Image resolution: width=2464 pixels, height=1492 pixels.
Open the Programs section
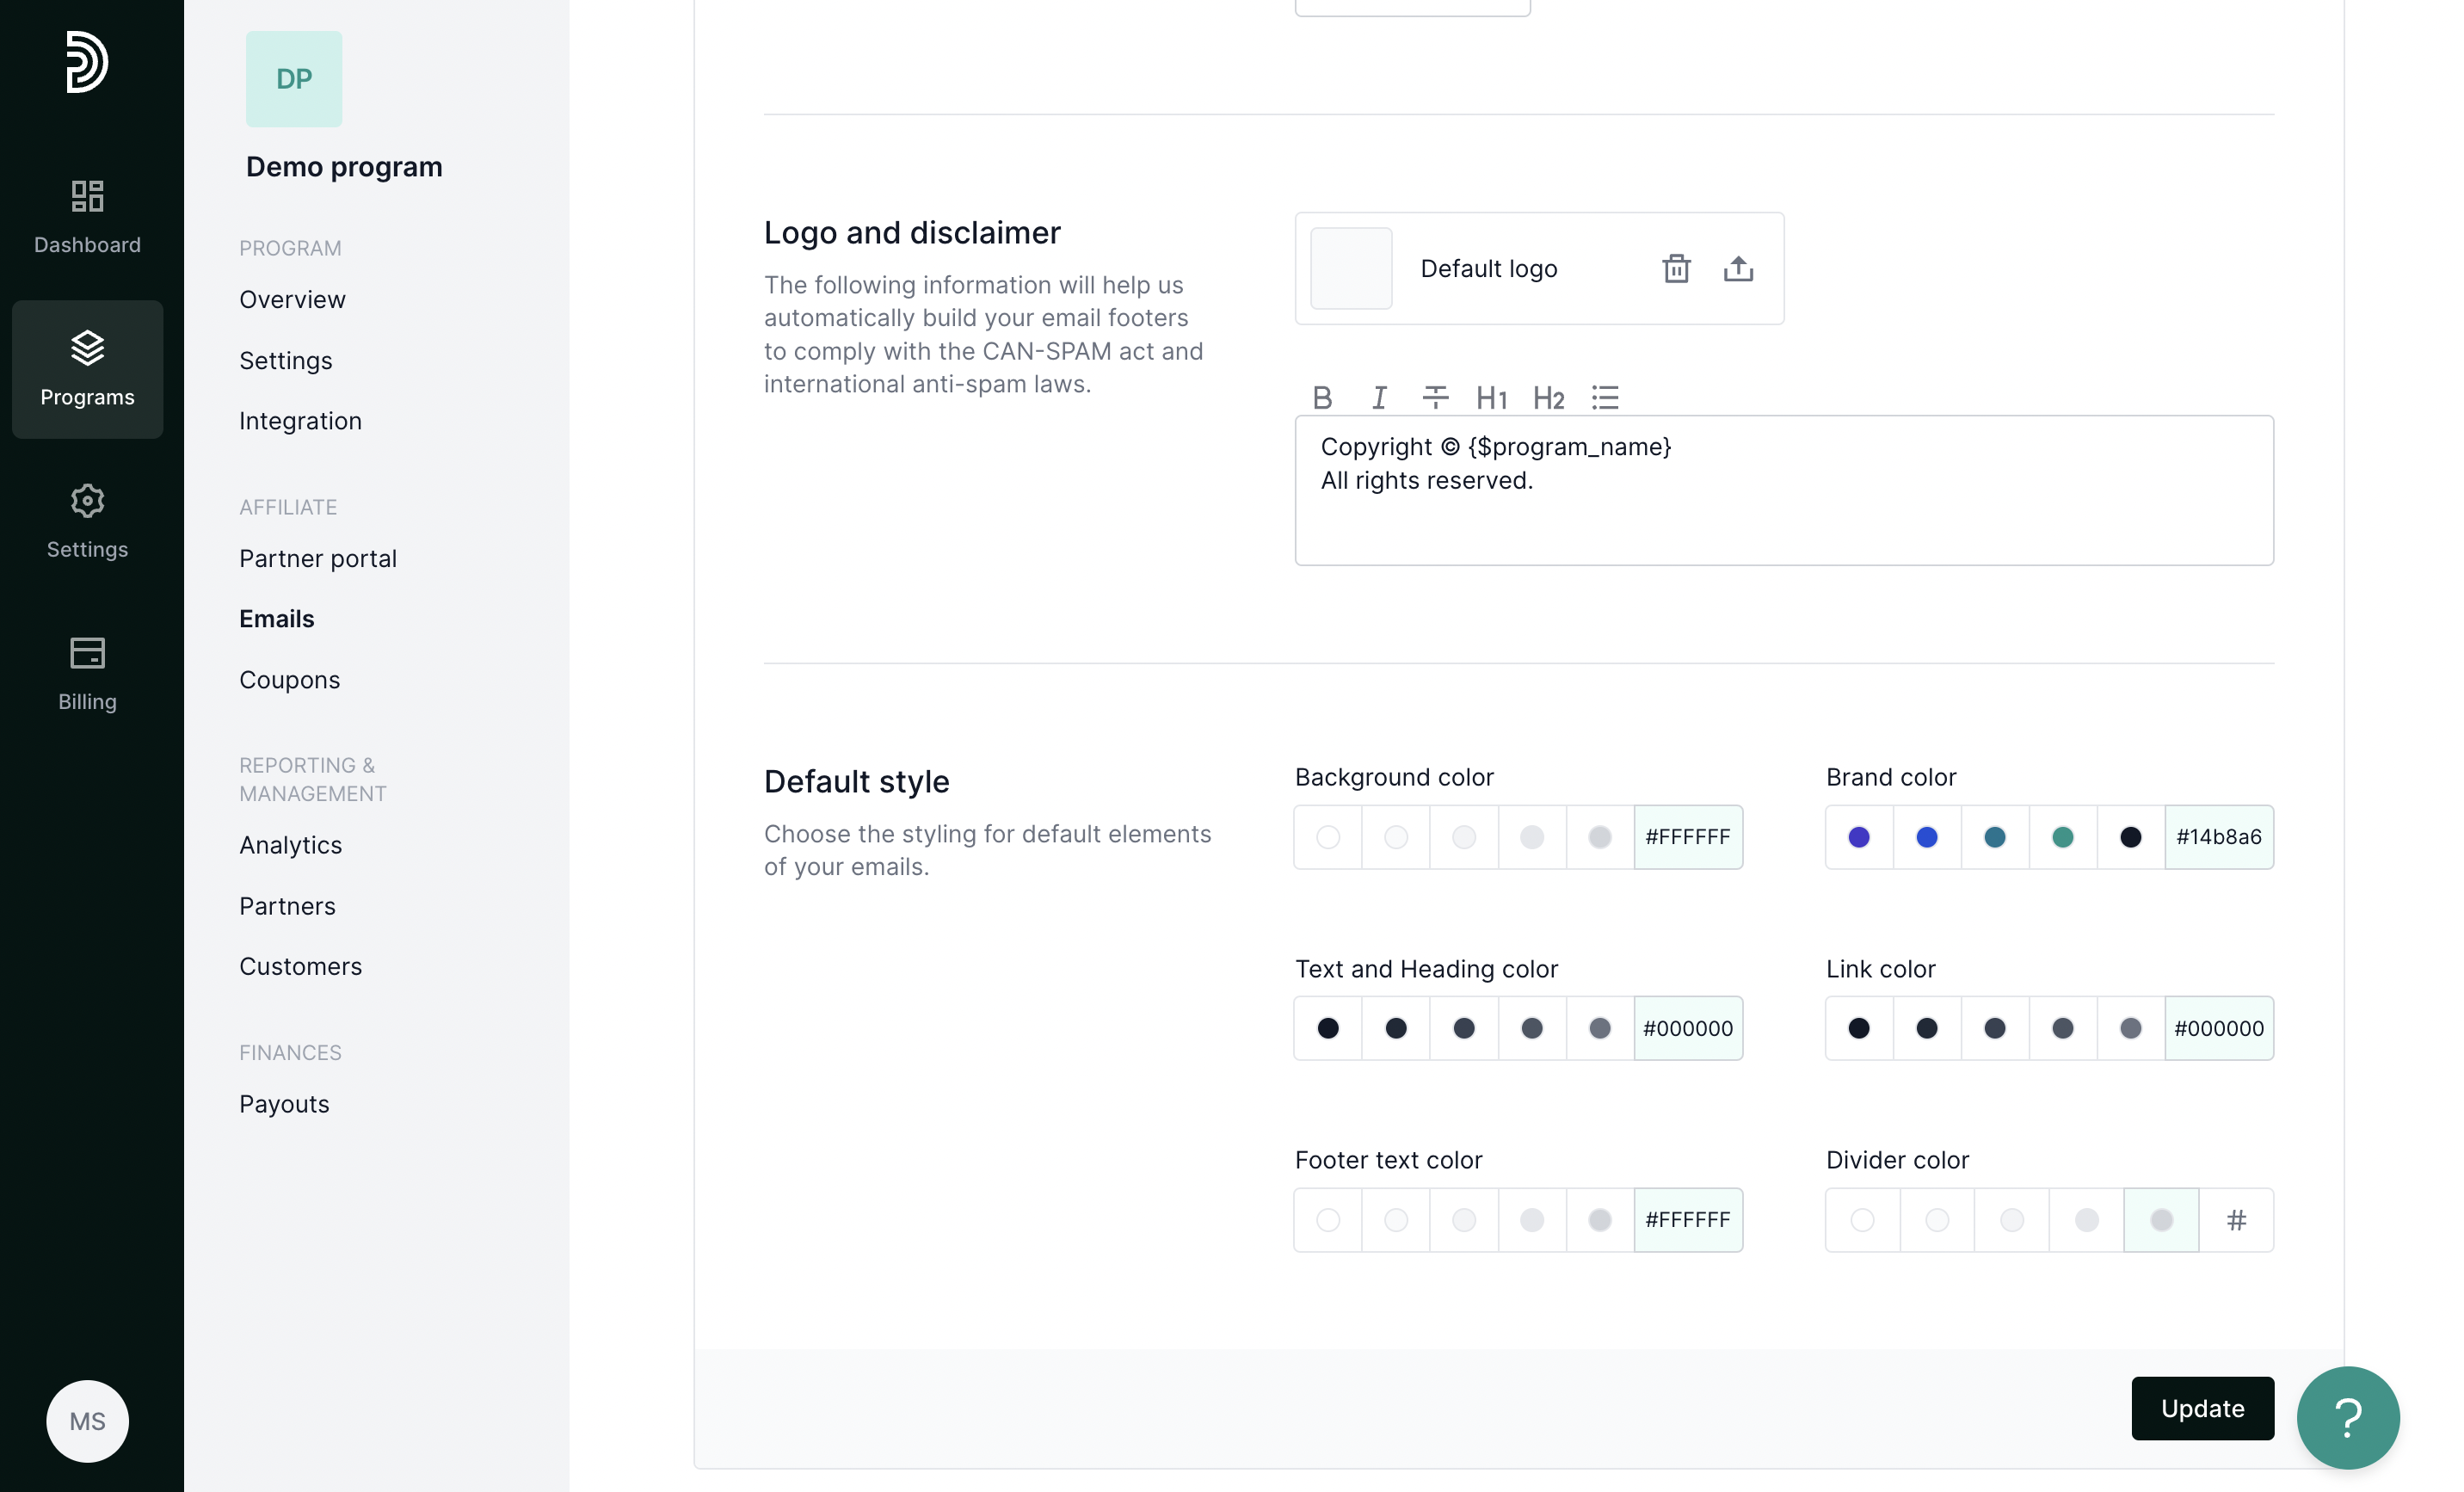pyautogui.click(x=87, y=369)
